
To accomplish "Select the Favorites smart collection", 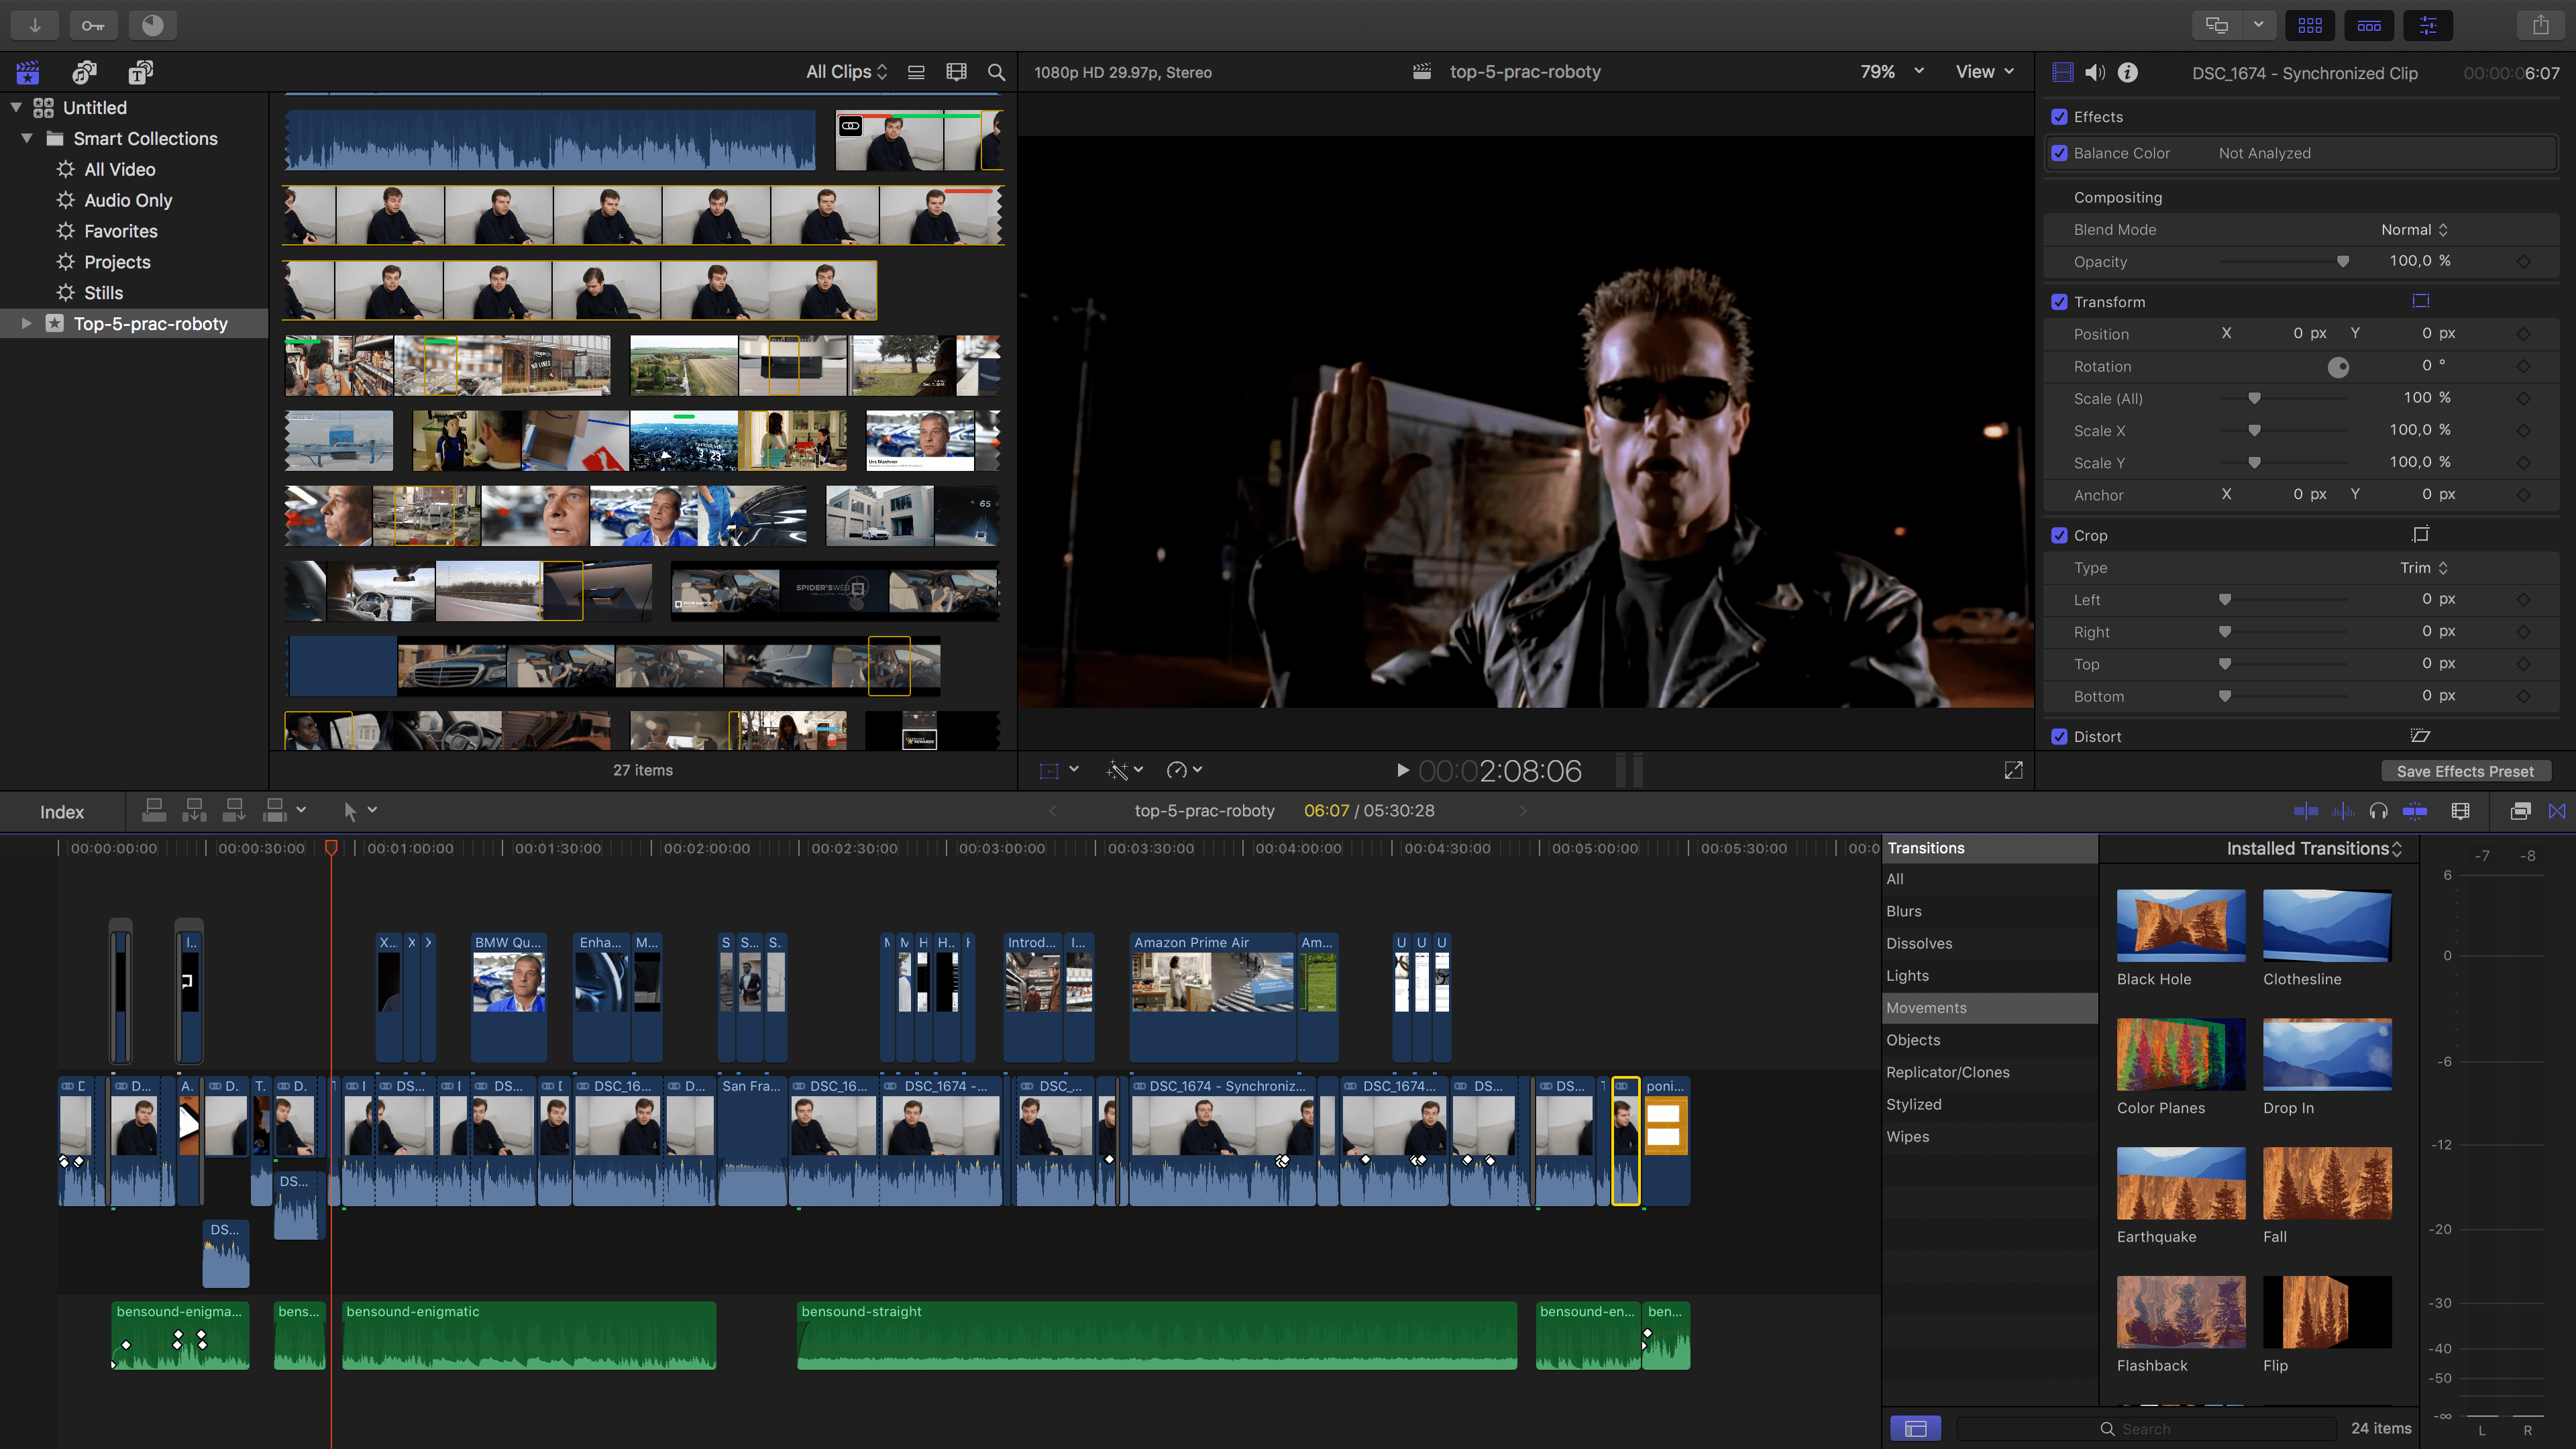I will tap(120, 231).
